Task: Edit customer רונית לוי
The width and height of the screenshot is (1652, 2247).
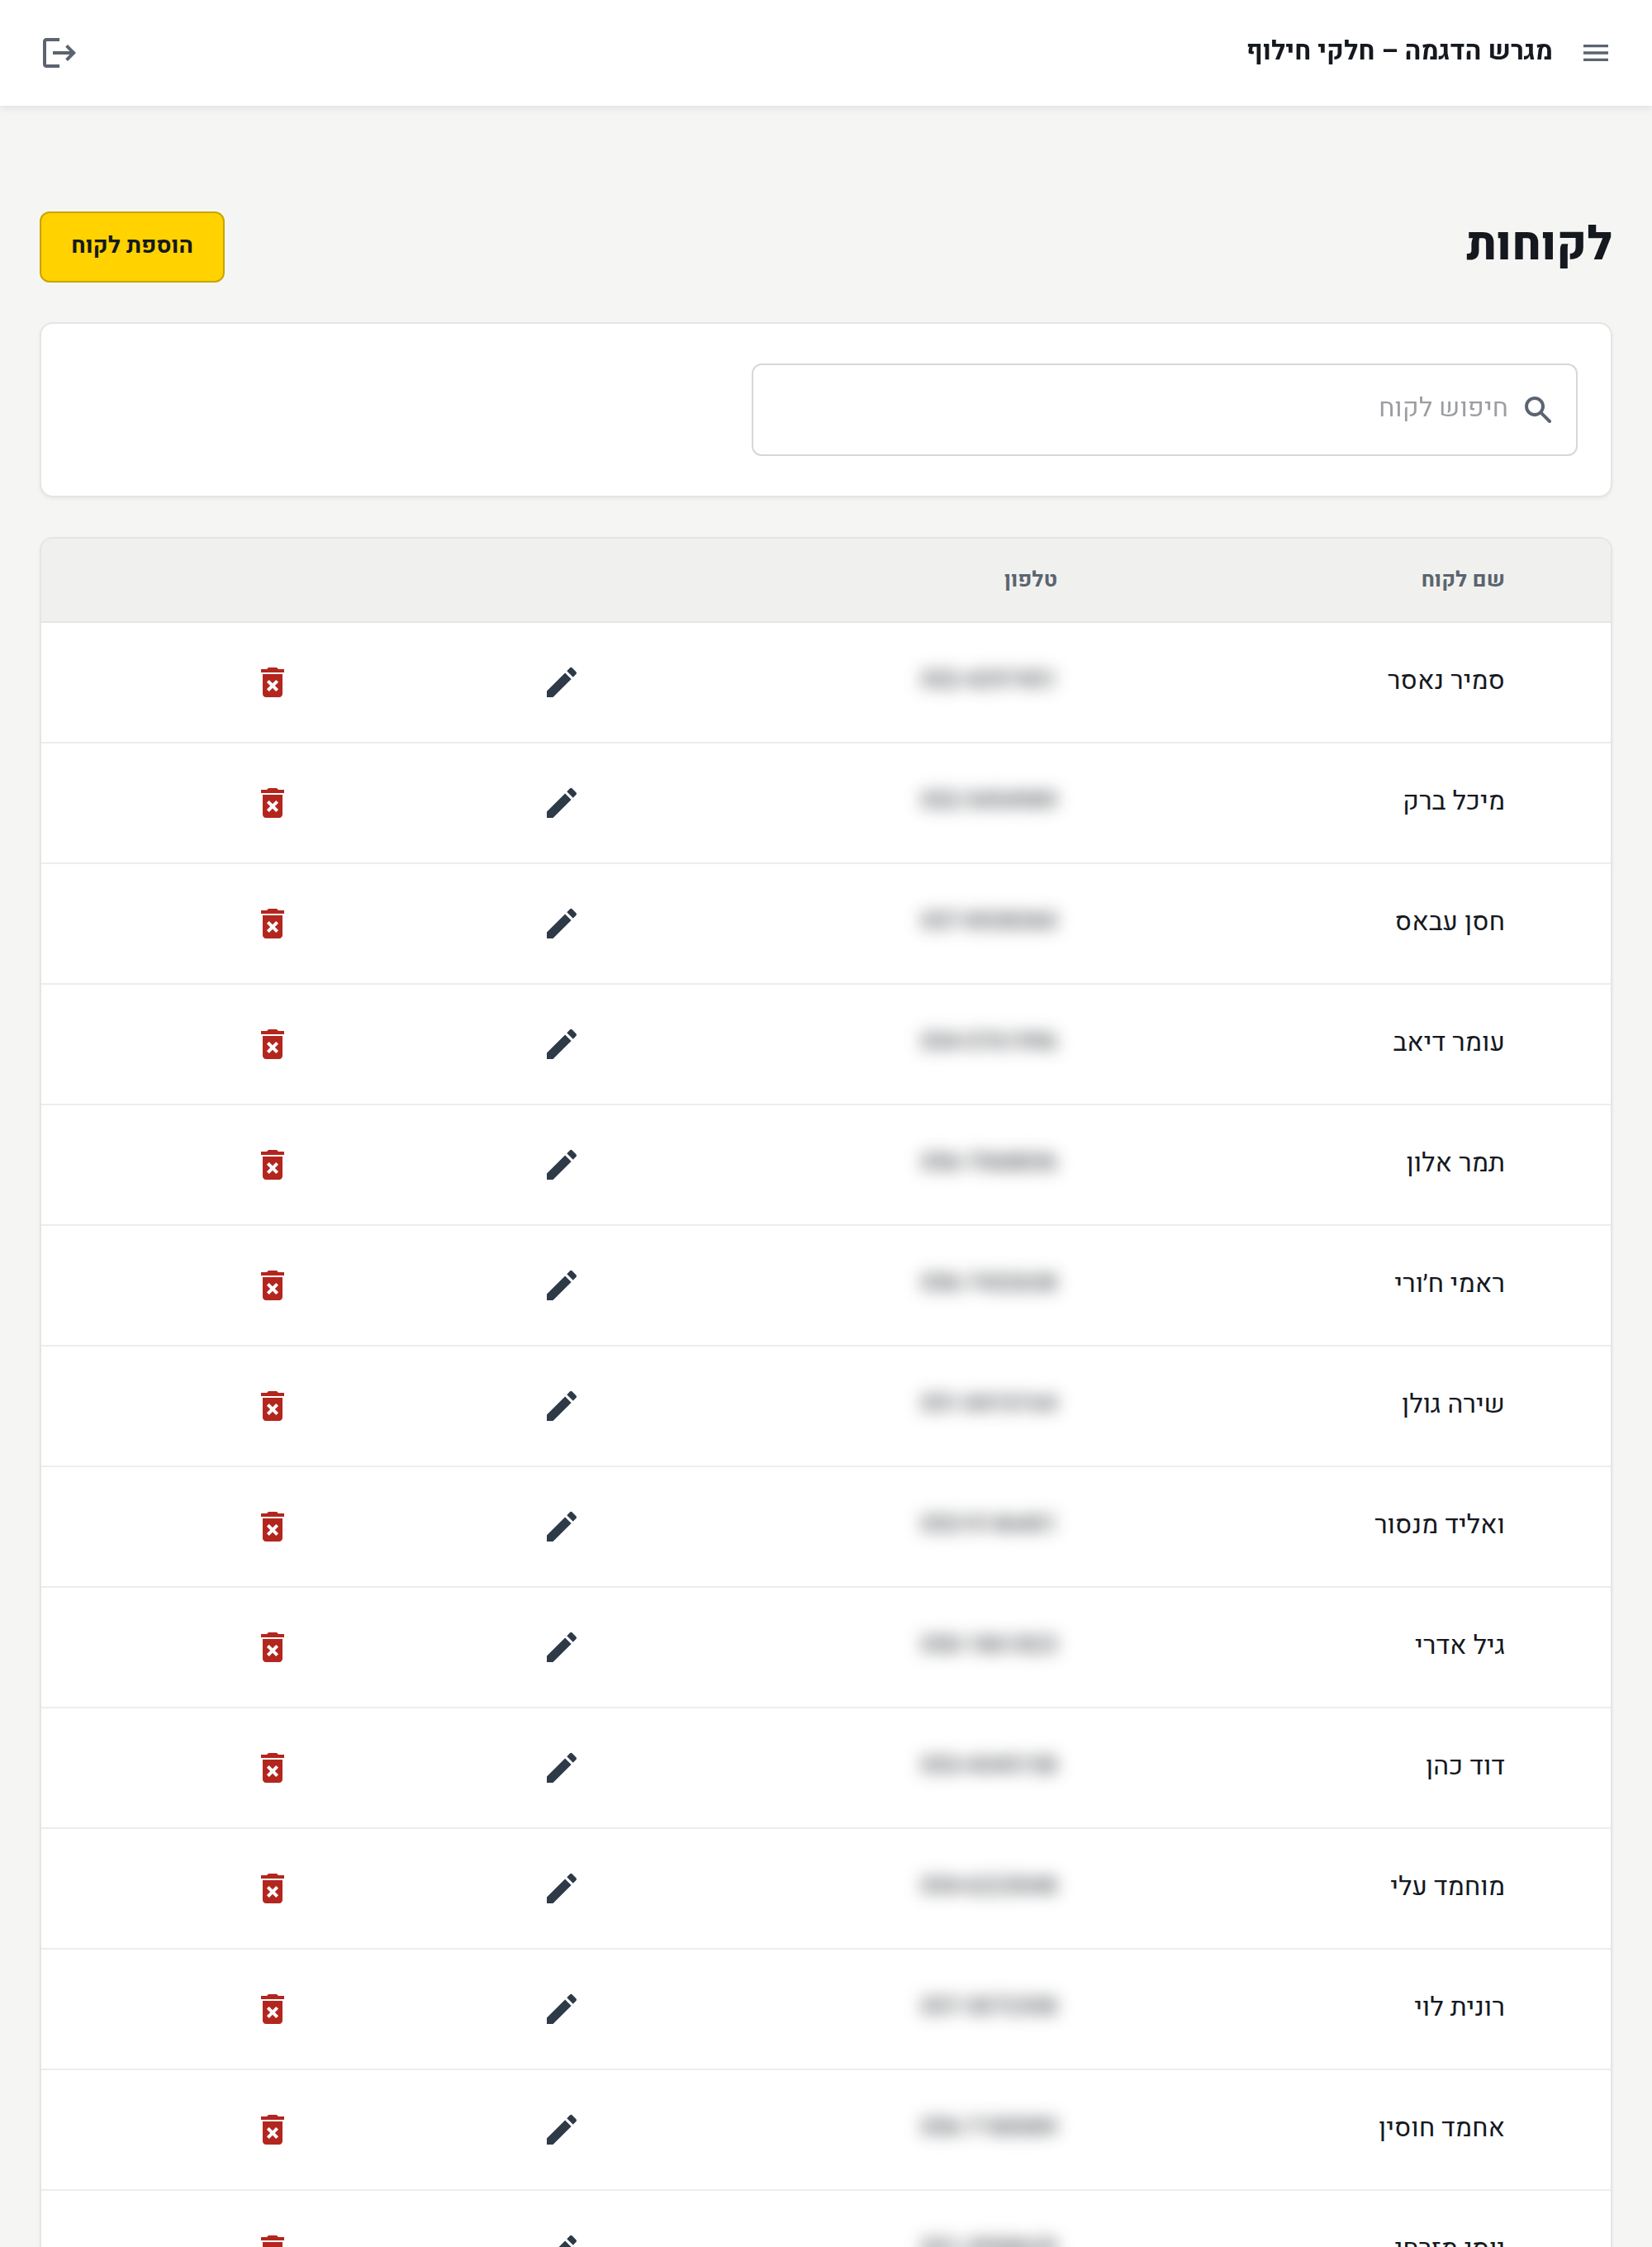Action: pyautogui.click(x=561, y=2009)
